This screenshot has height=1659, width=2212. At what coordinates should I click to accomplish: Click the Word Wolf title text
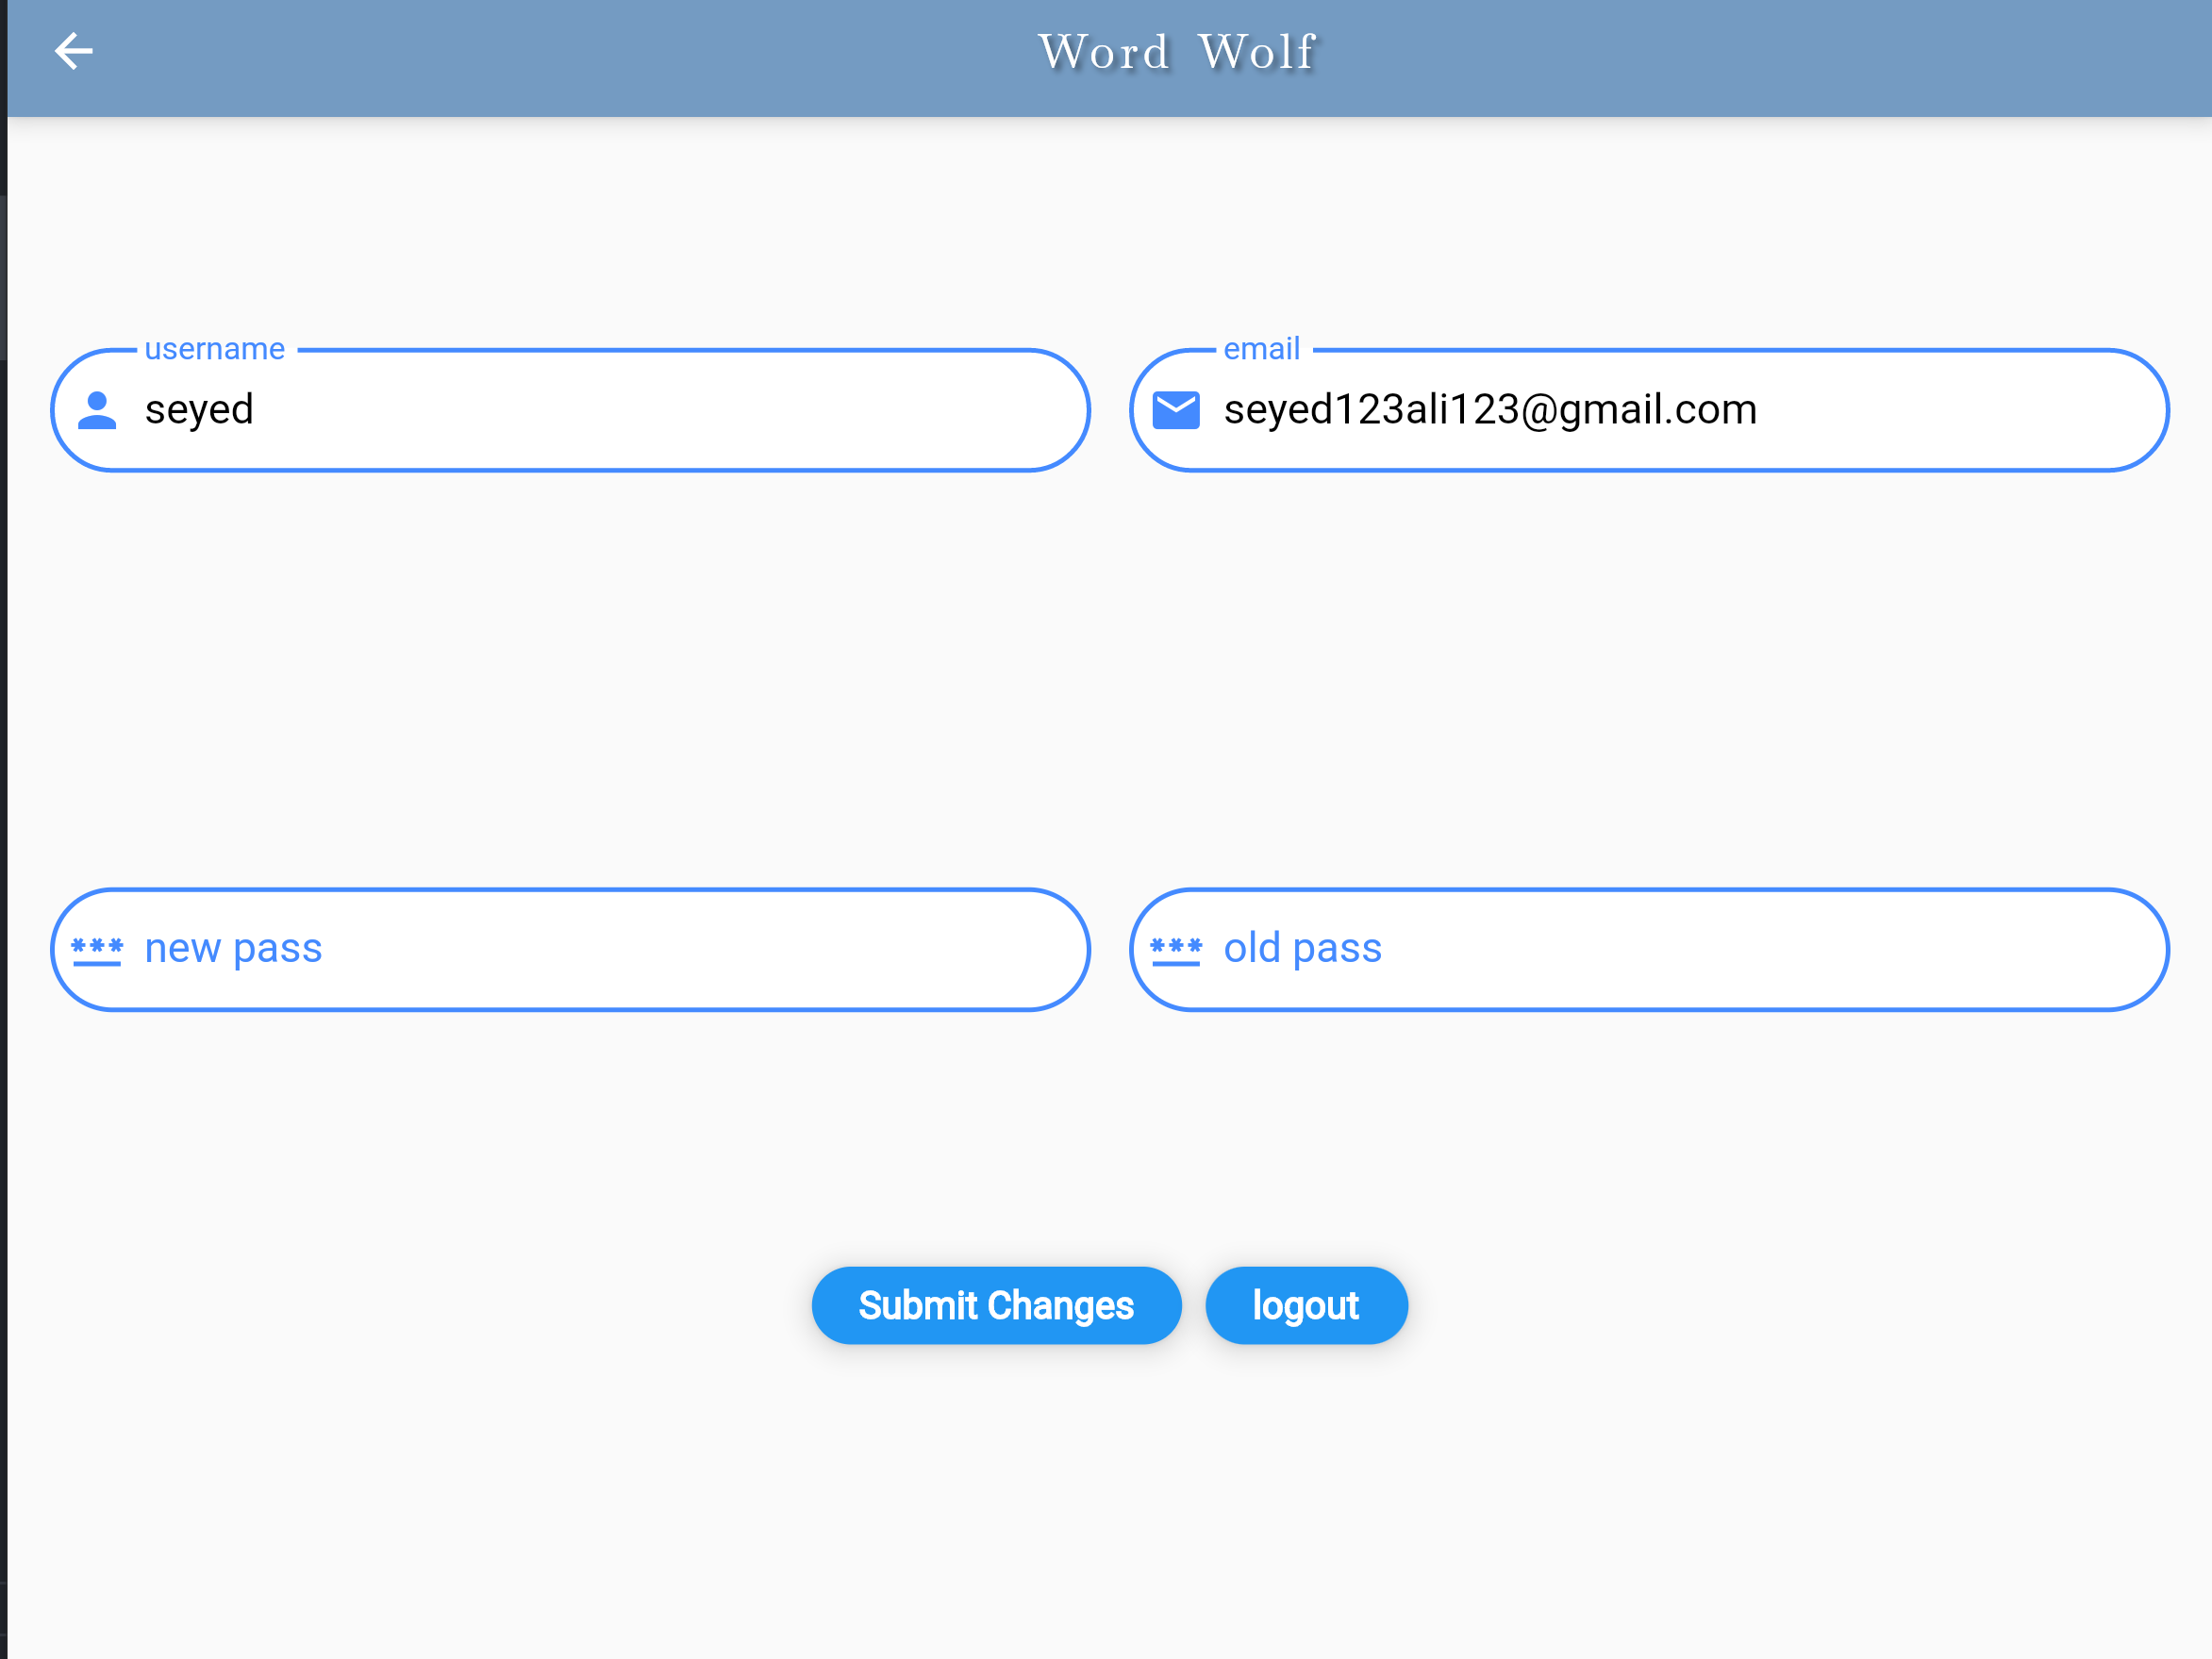(x=1177, y=52)
